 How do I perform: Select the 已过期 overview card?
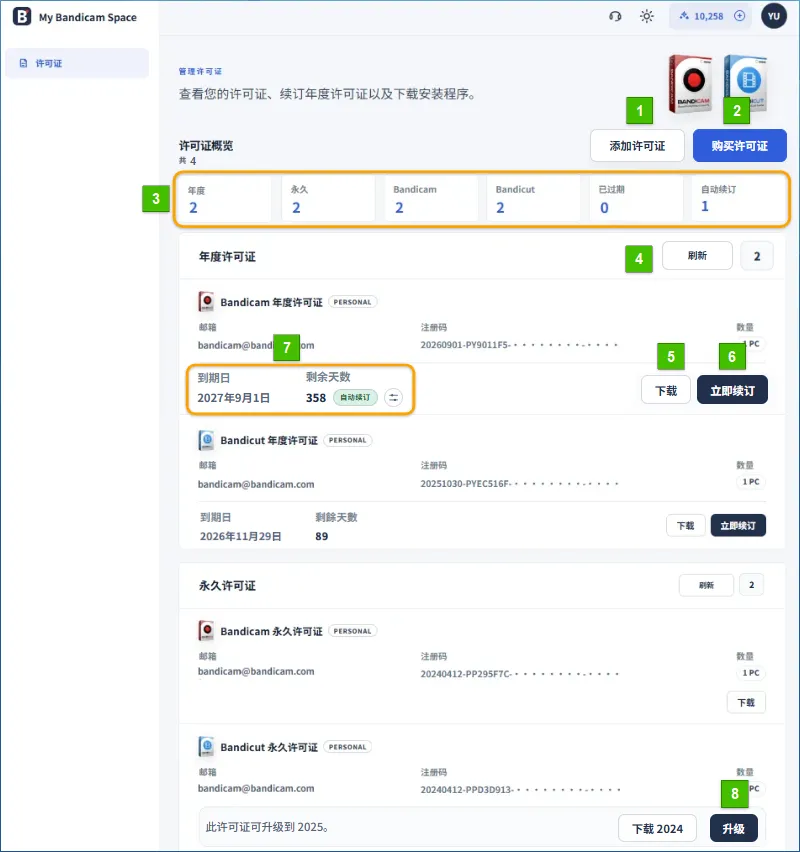pos(636,199)
